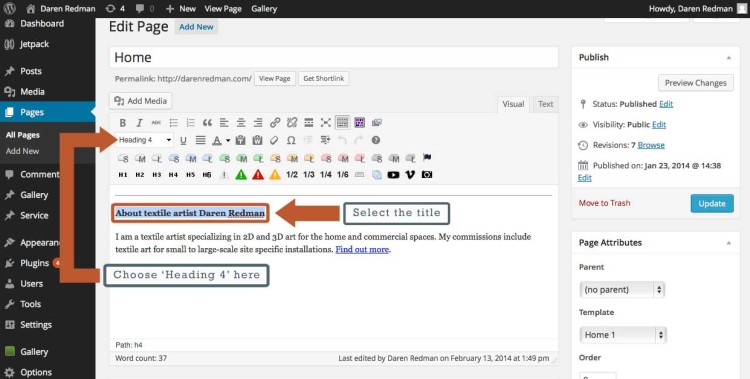Insert green alert box shortcode
Image resolution: width=750 pixels, height=379 pixels.
241,175
